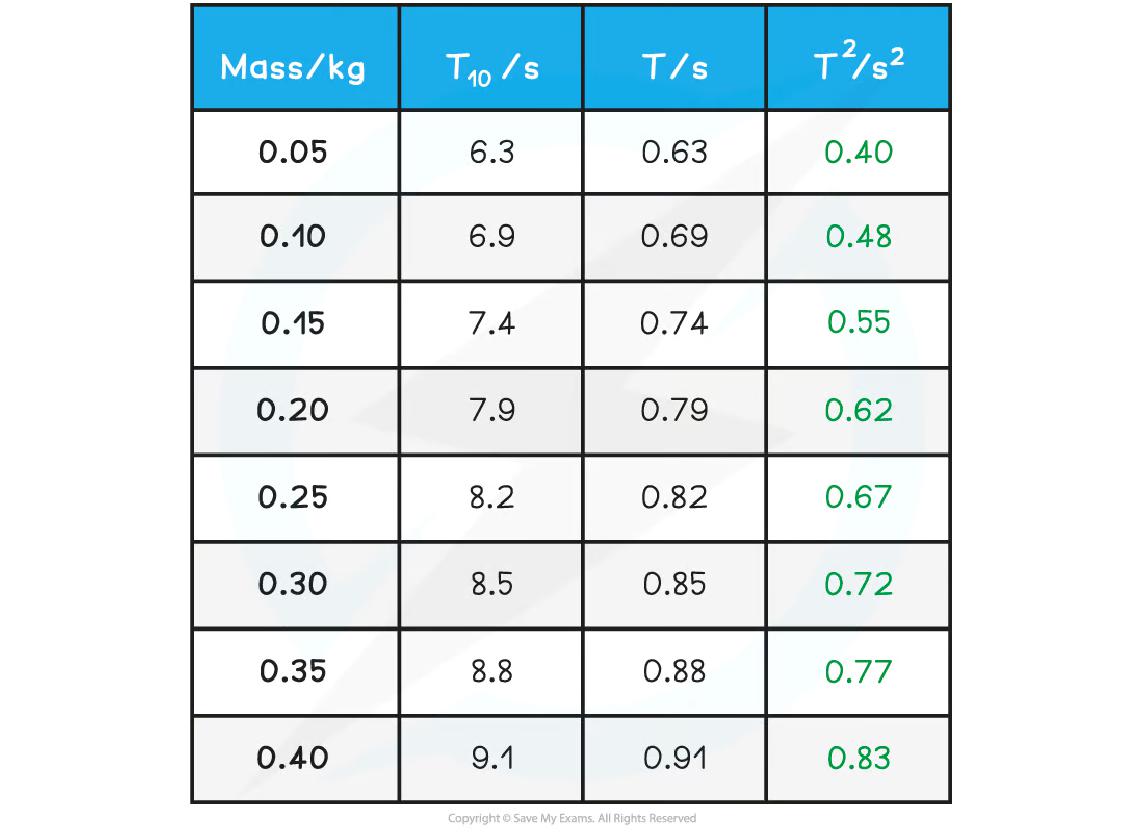
Task: Select the T²/s² column header
Action: [x=859, y=66]
